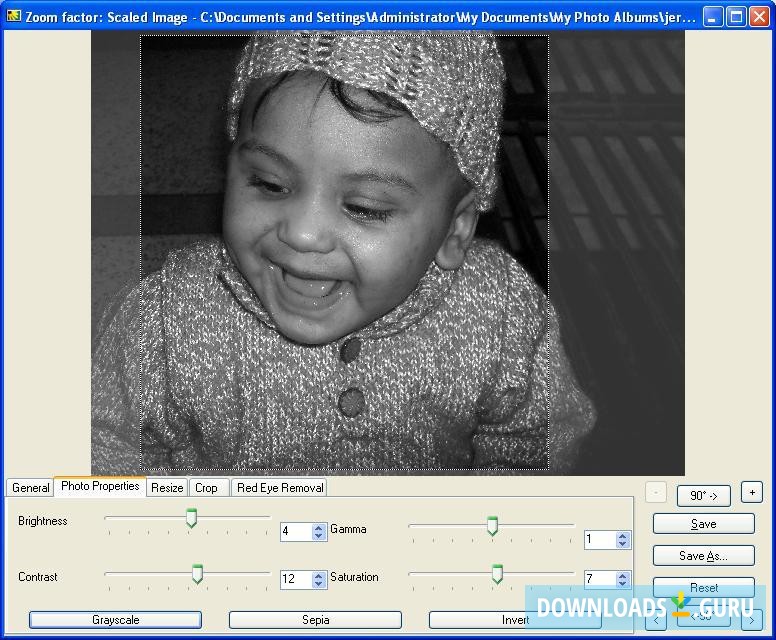Select the Crop tab
This screenshot has height=640, width=776.
(206, 488)
